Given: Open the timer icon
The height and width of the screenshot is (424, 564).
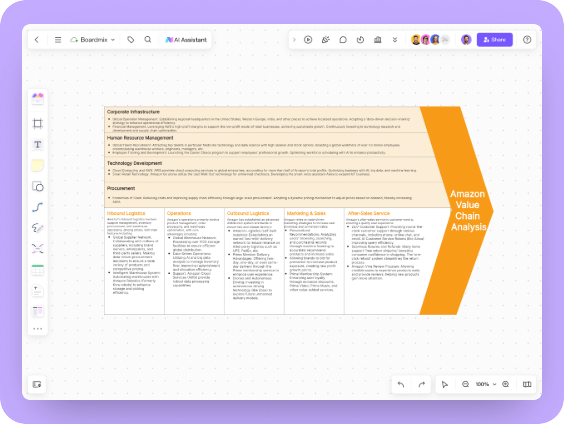Looking at the screenshot, I should (360, 40).
